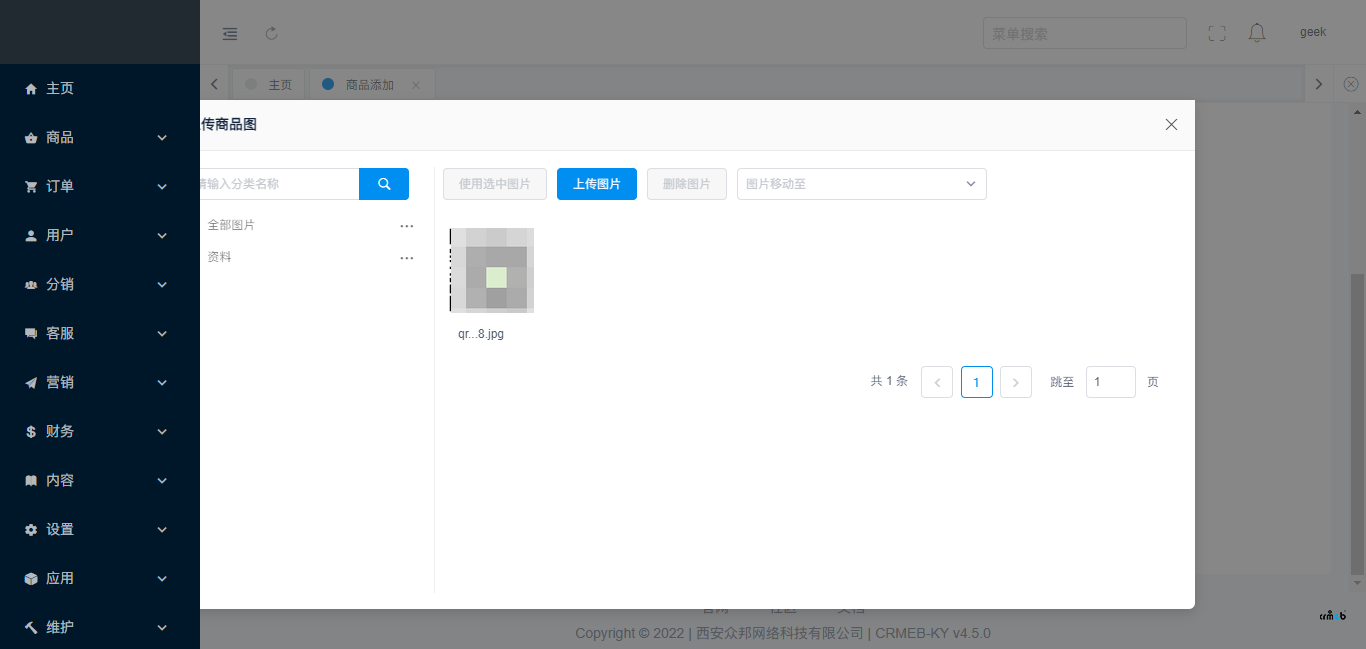
Task: Click the category name search field
Action: (278, 184)
